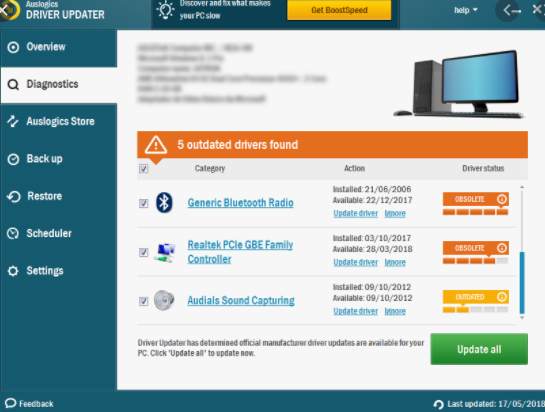Go to the Back up section
Image resolution: width=545 pixels, height=412 pixels.
click(59, 159)
